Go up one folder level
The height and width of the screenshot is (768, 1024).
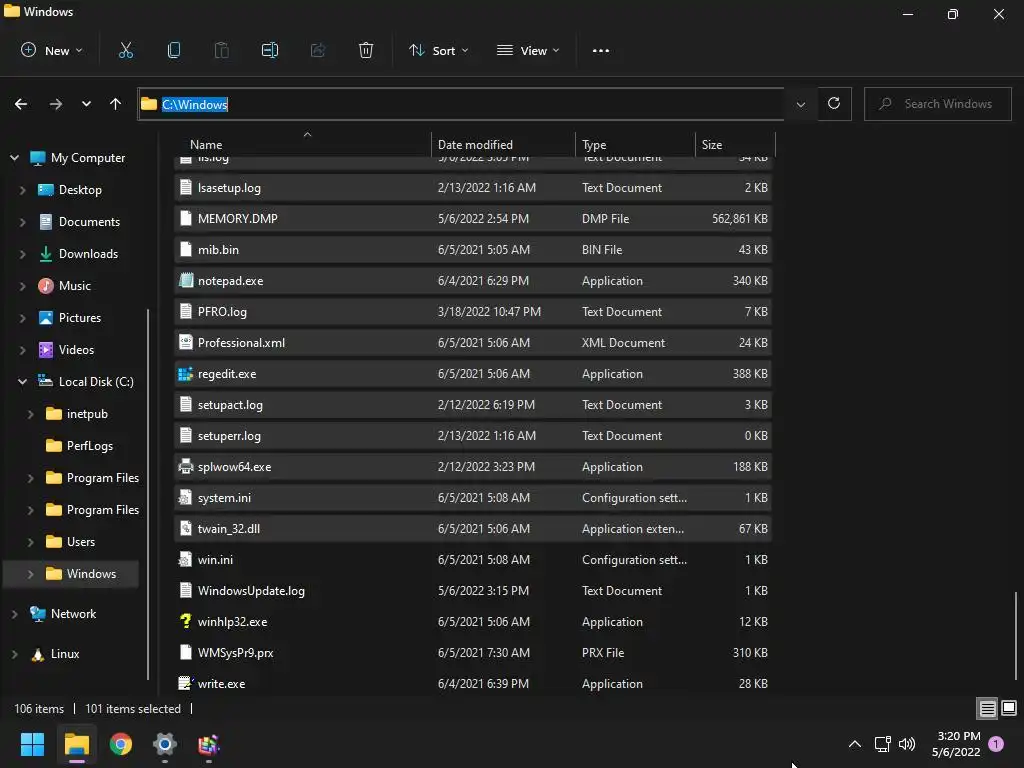tap(116, 104)
